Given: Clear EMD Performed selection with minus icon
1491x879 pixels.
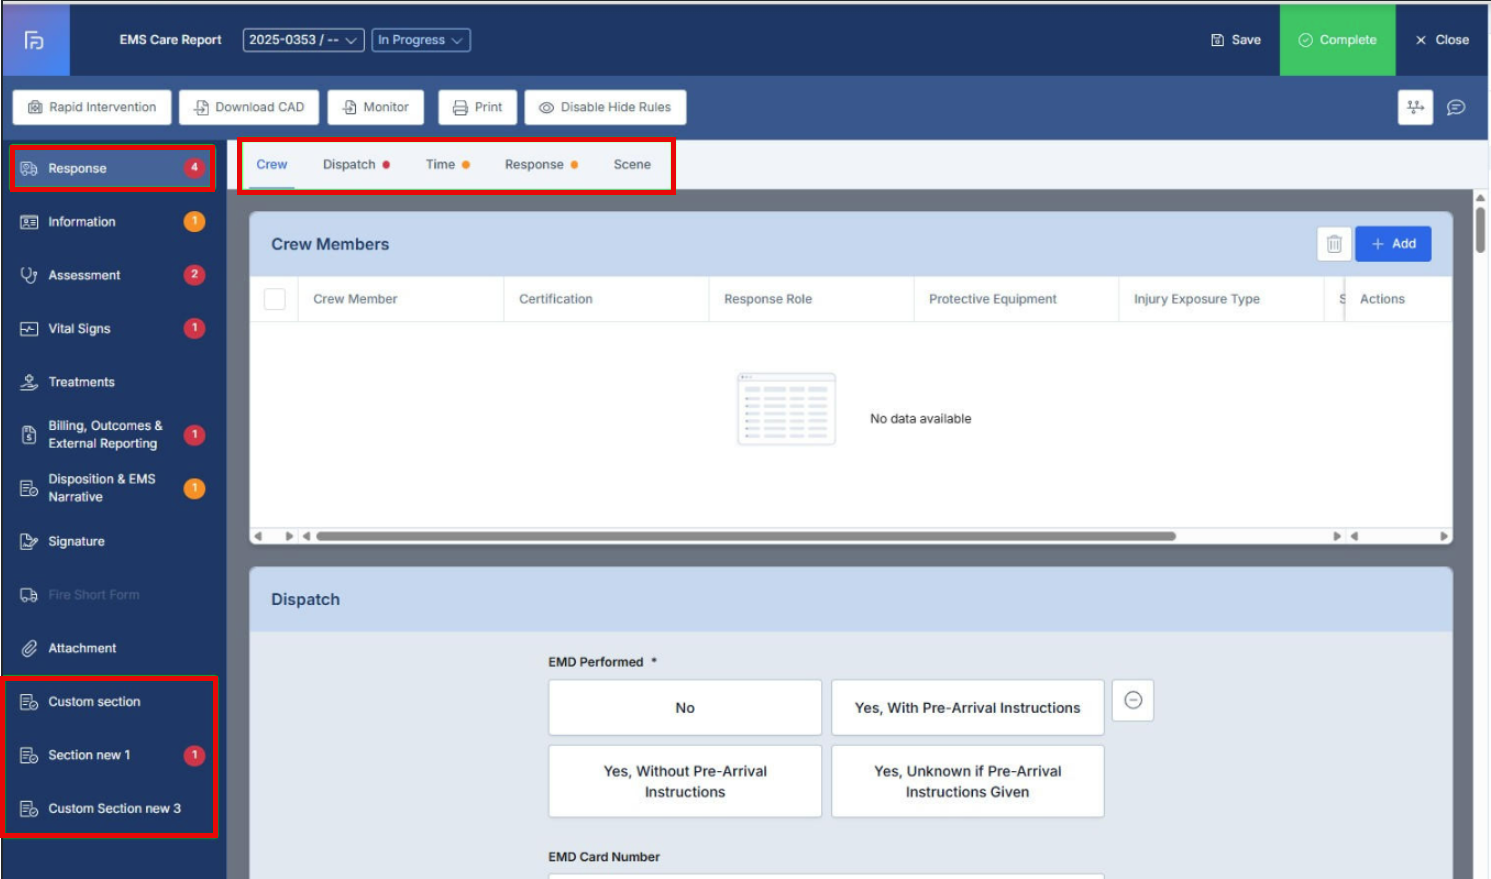Looking at the screenshot, I should pyautogui.click(x=1133, y=701).
